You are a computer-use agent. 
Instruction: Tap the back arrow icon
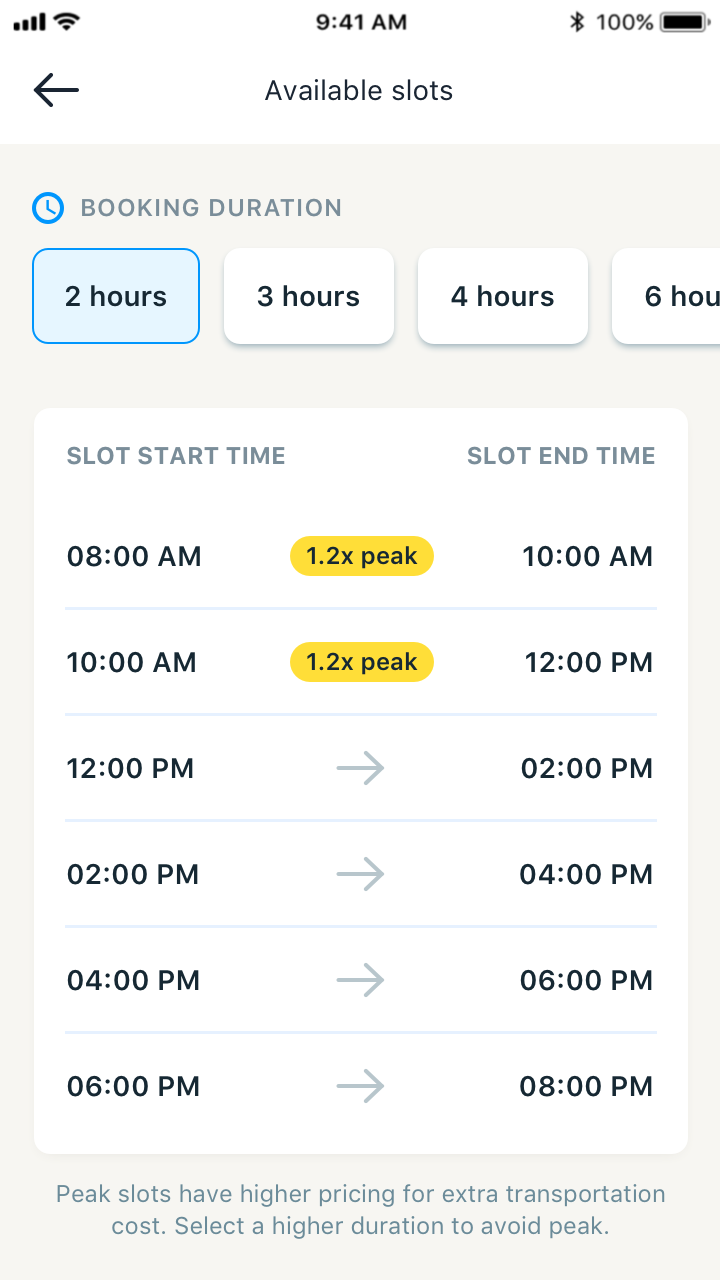pos(56,90)
